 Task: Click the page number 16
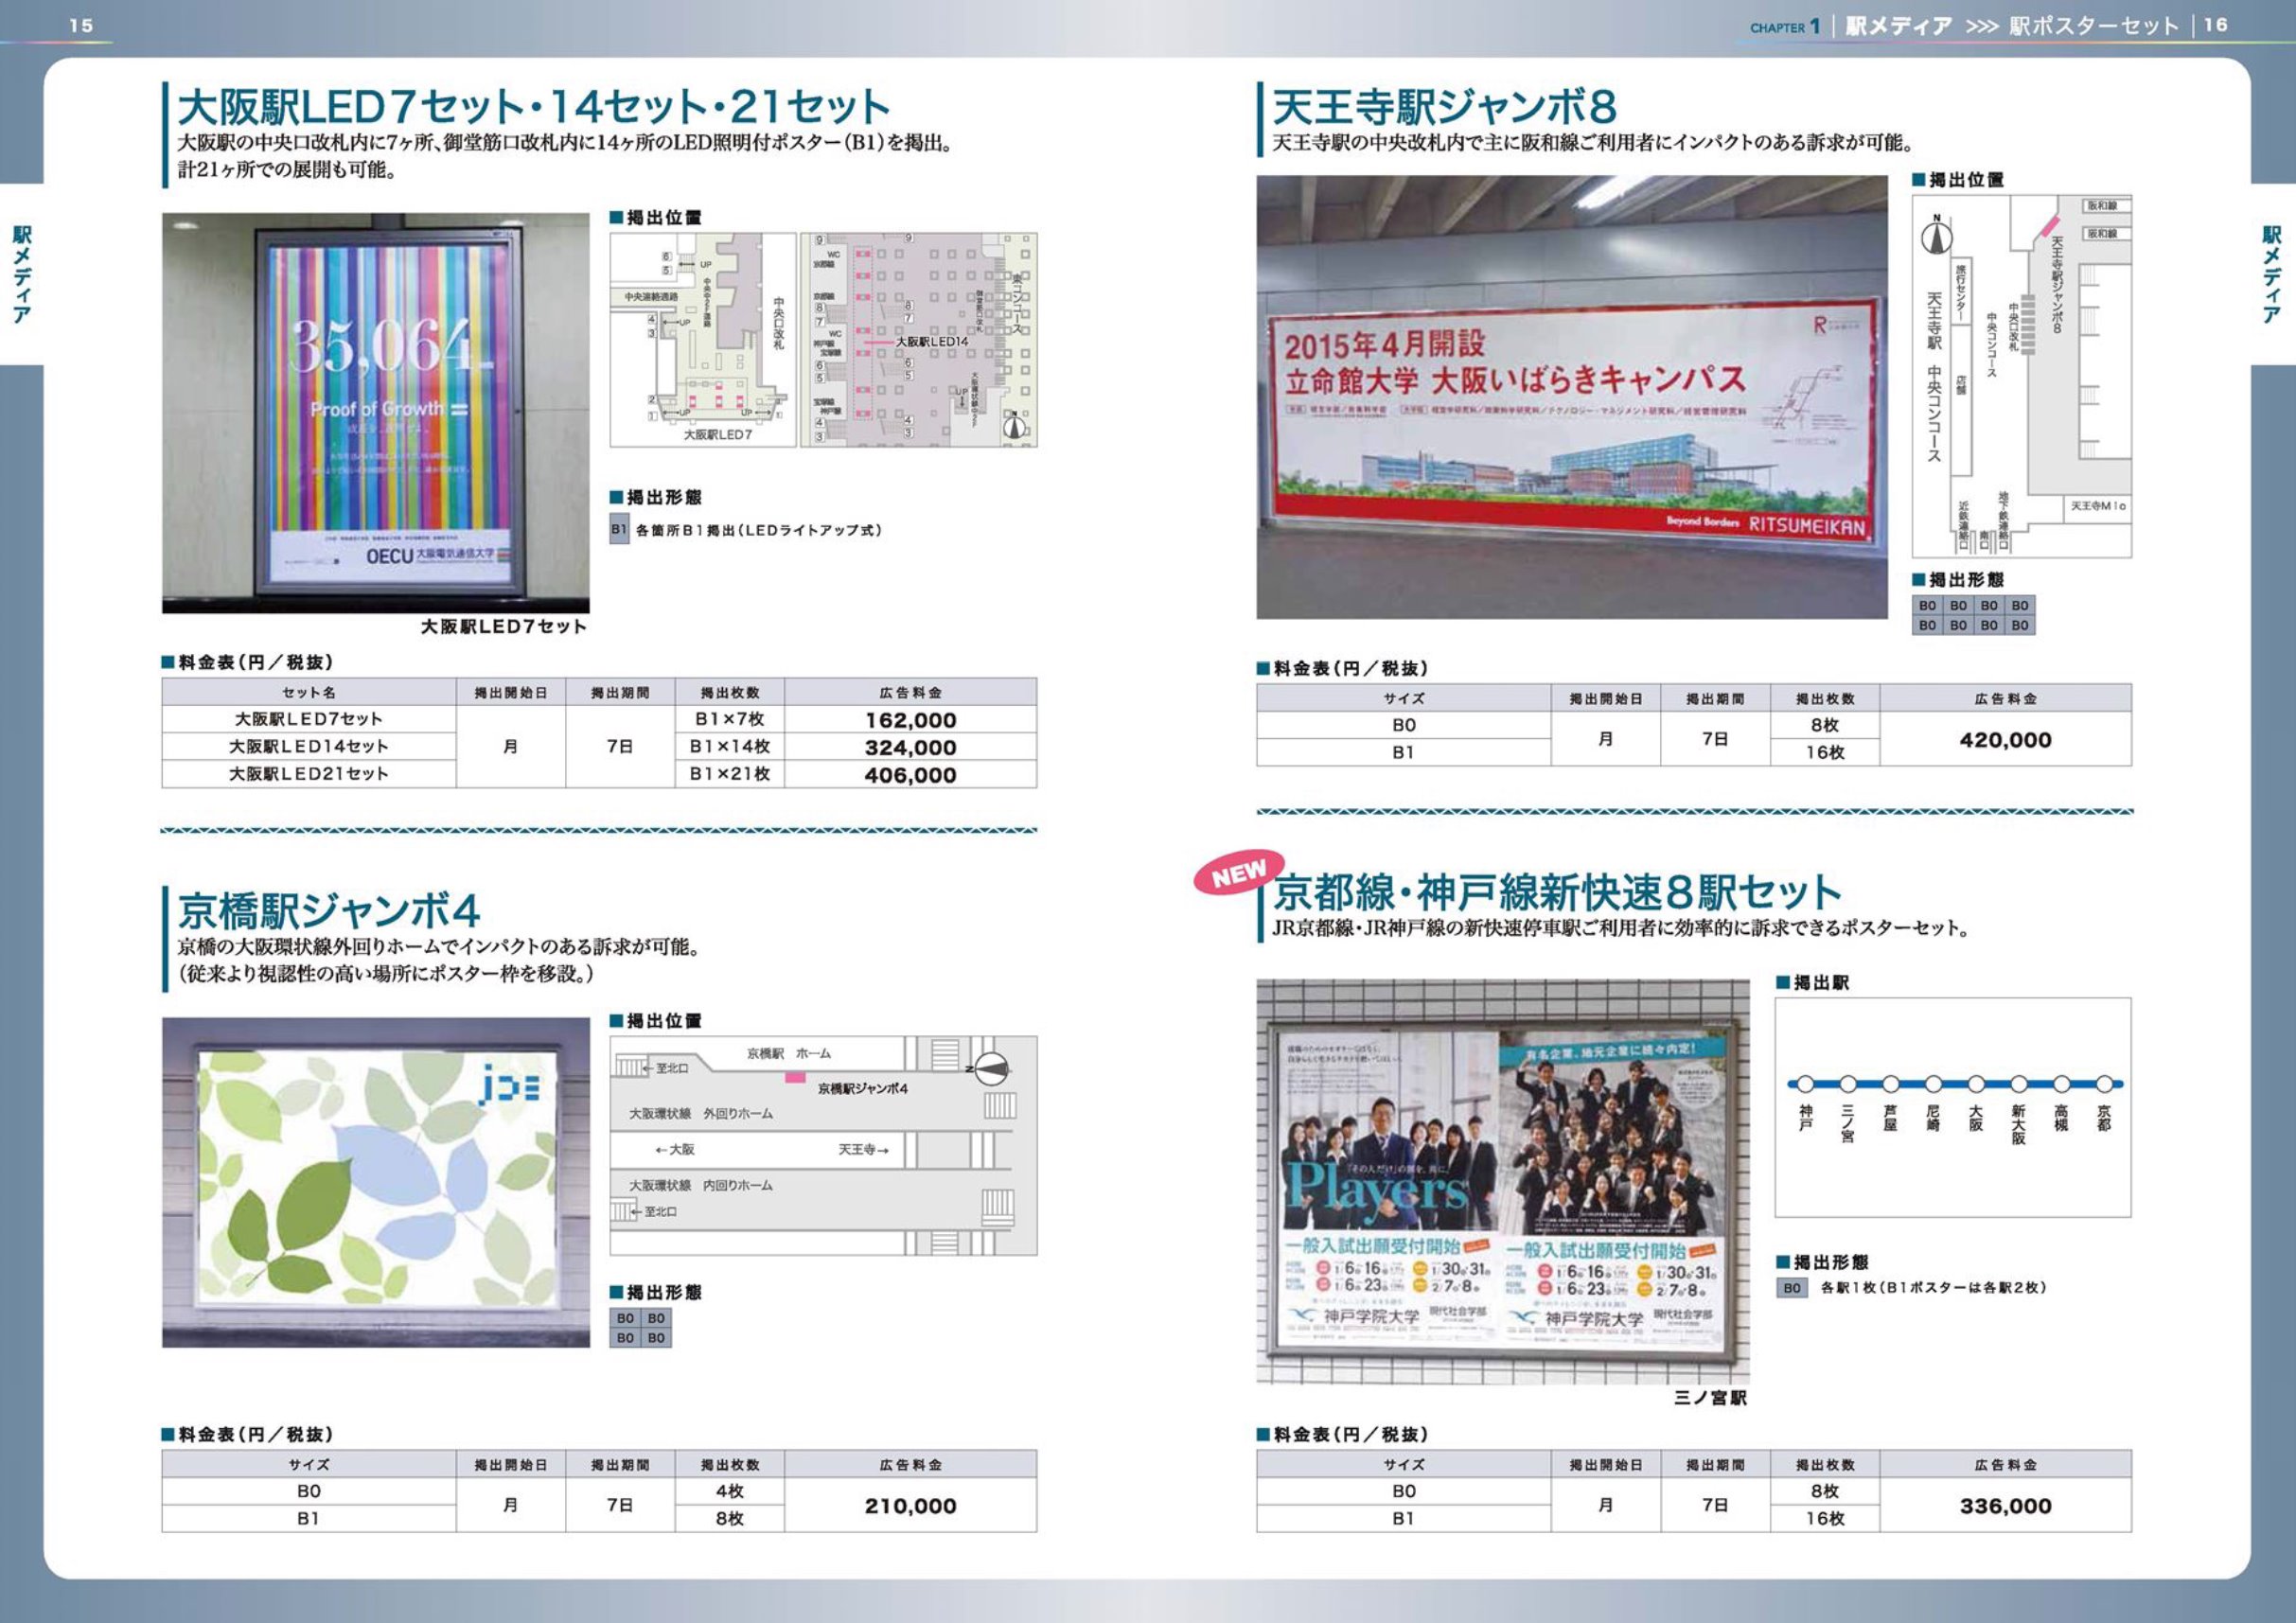(2215, 25)
